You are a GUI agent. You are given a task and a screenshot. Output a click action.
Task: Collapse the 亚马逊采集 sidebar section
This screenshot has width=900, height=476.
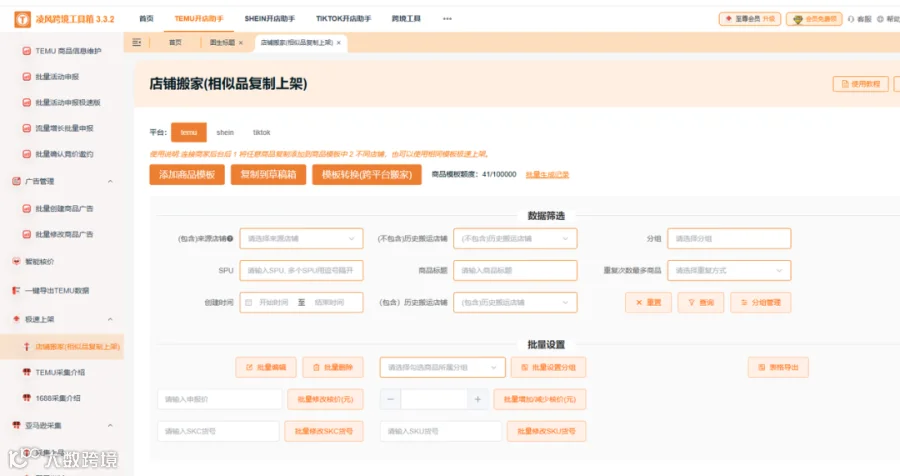(x=110, y=425)
